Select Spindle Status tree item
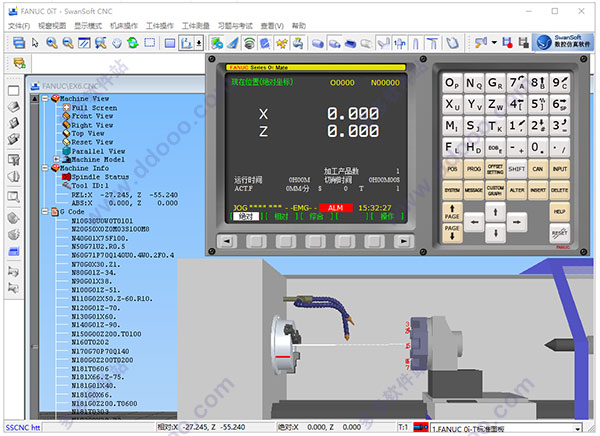The image size is (600, 436). 100,177
